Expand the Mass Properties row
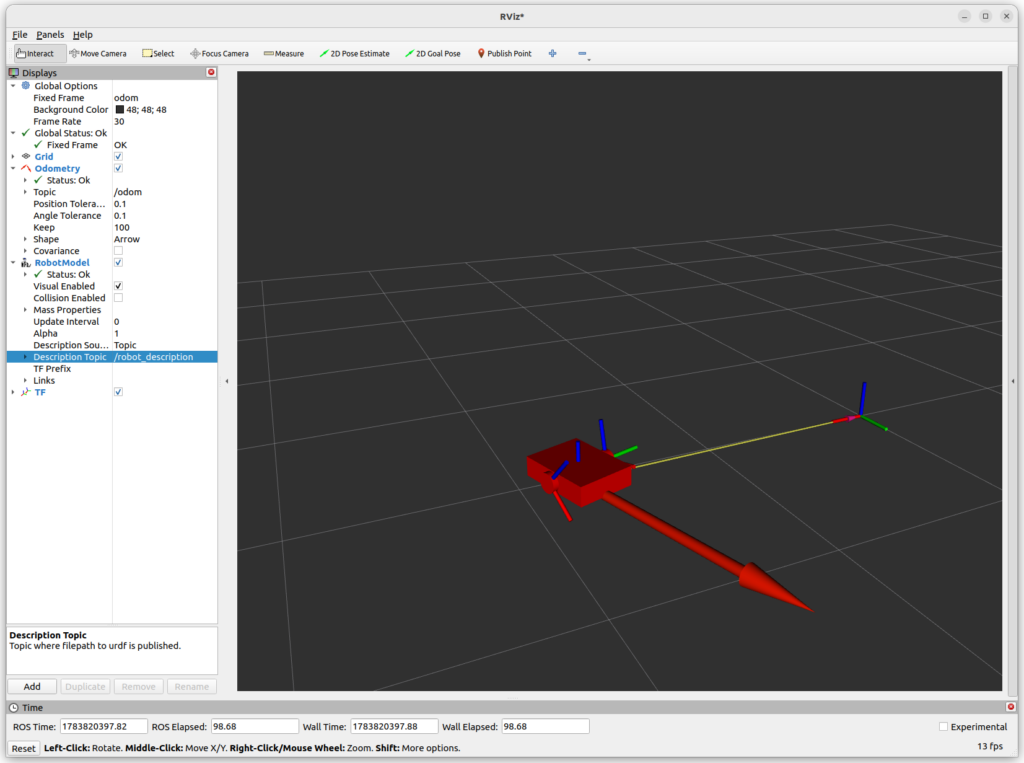 tap(25, 310)
